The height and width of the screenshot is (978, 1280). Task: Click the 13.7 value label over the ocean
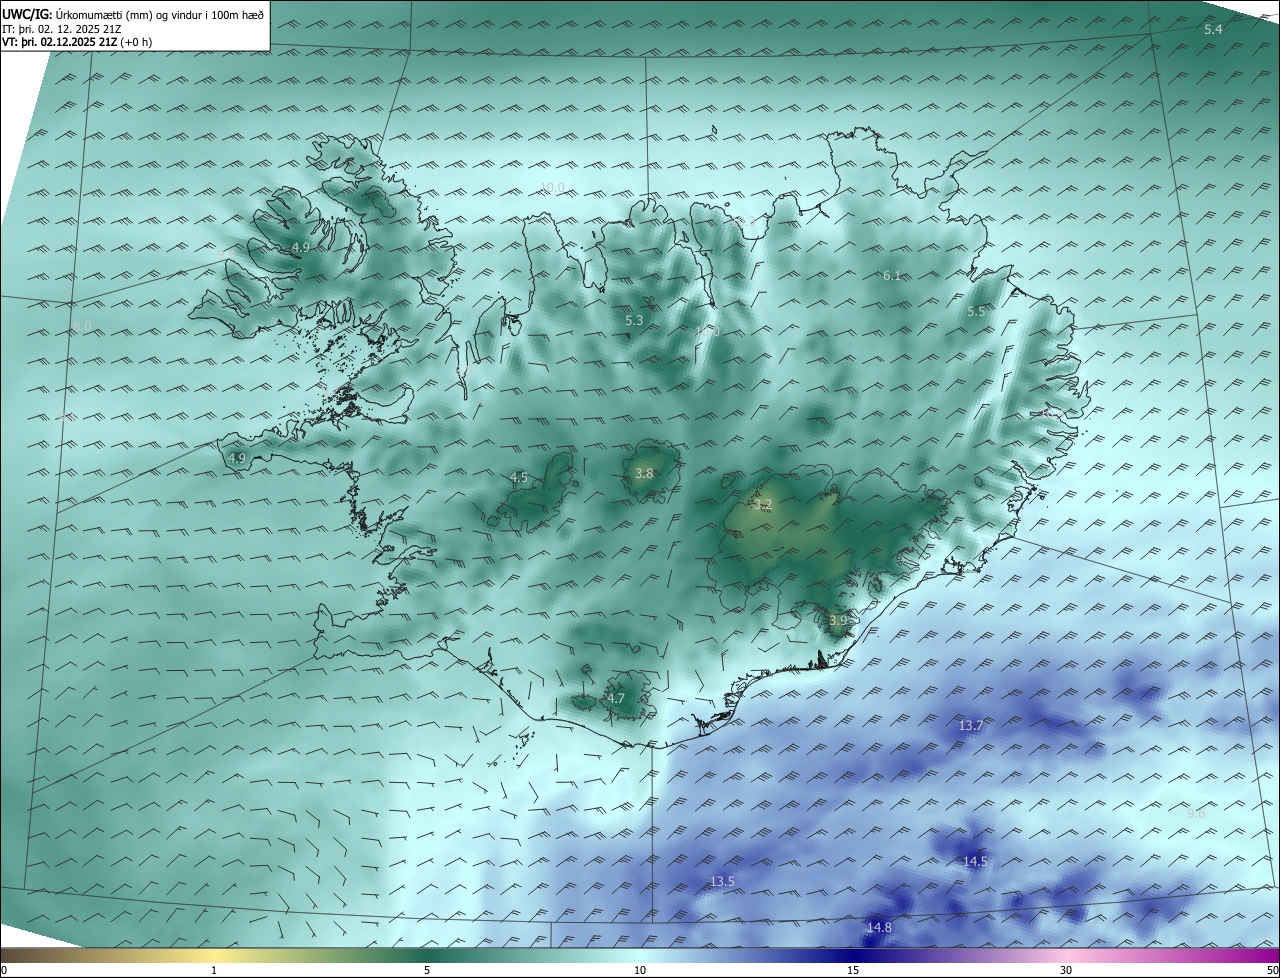tap(971, 726)
